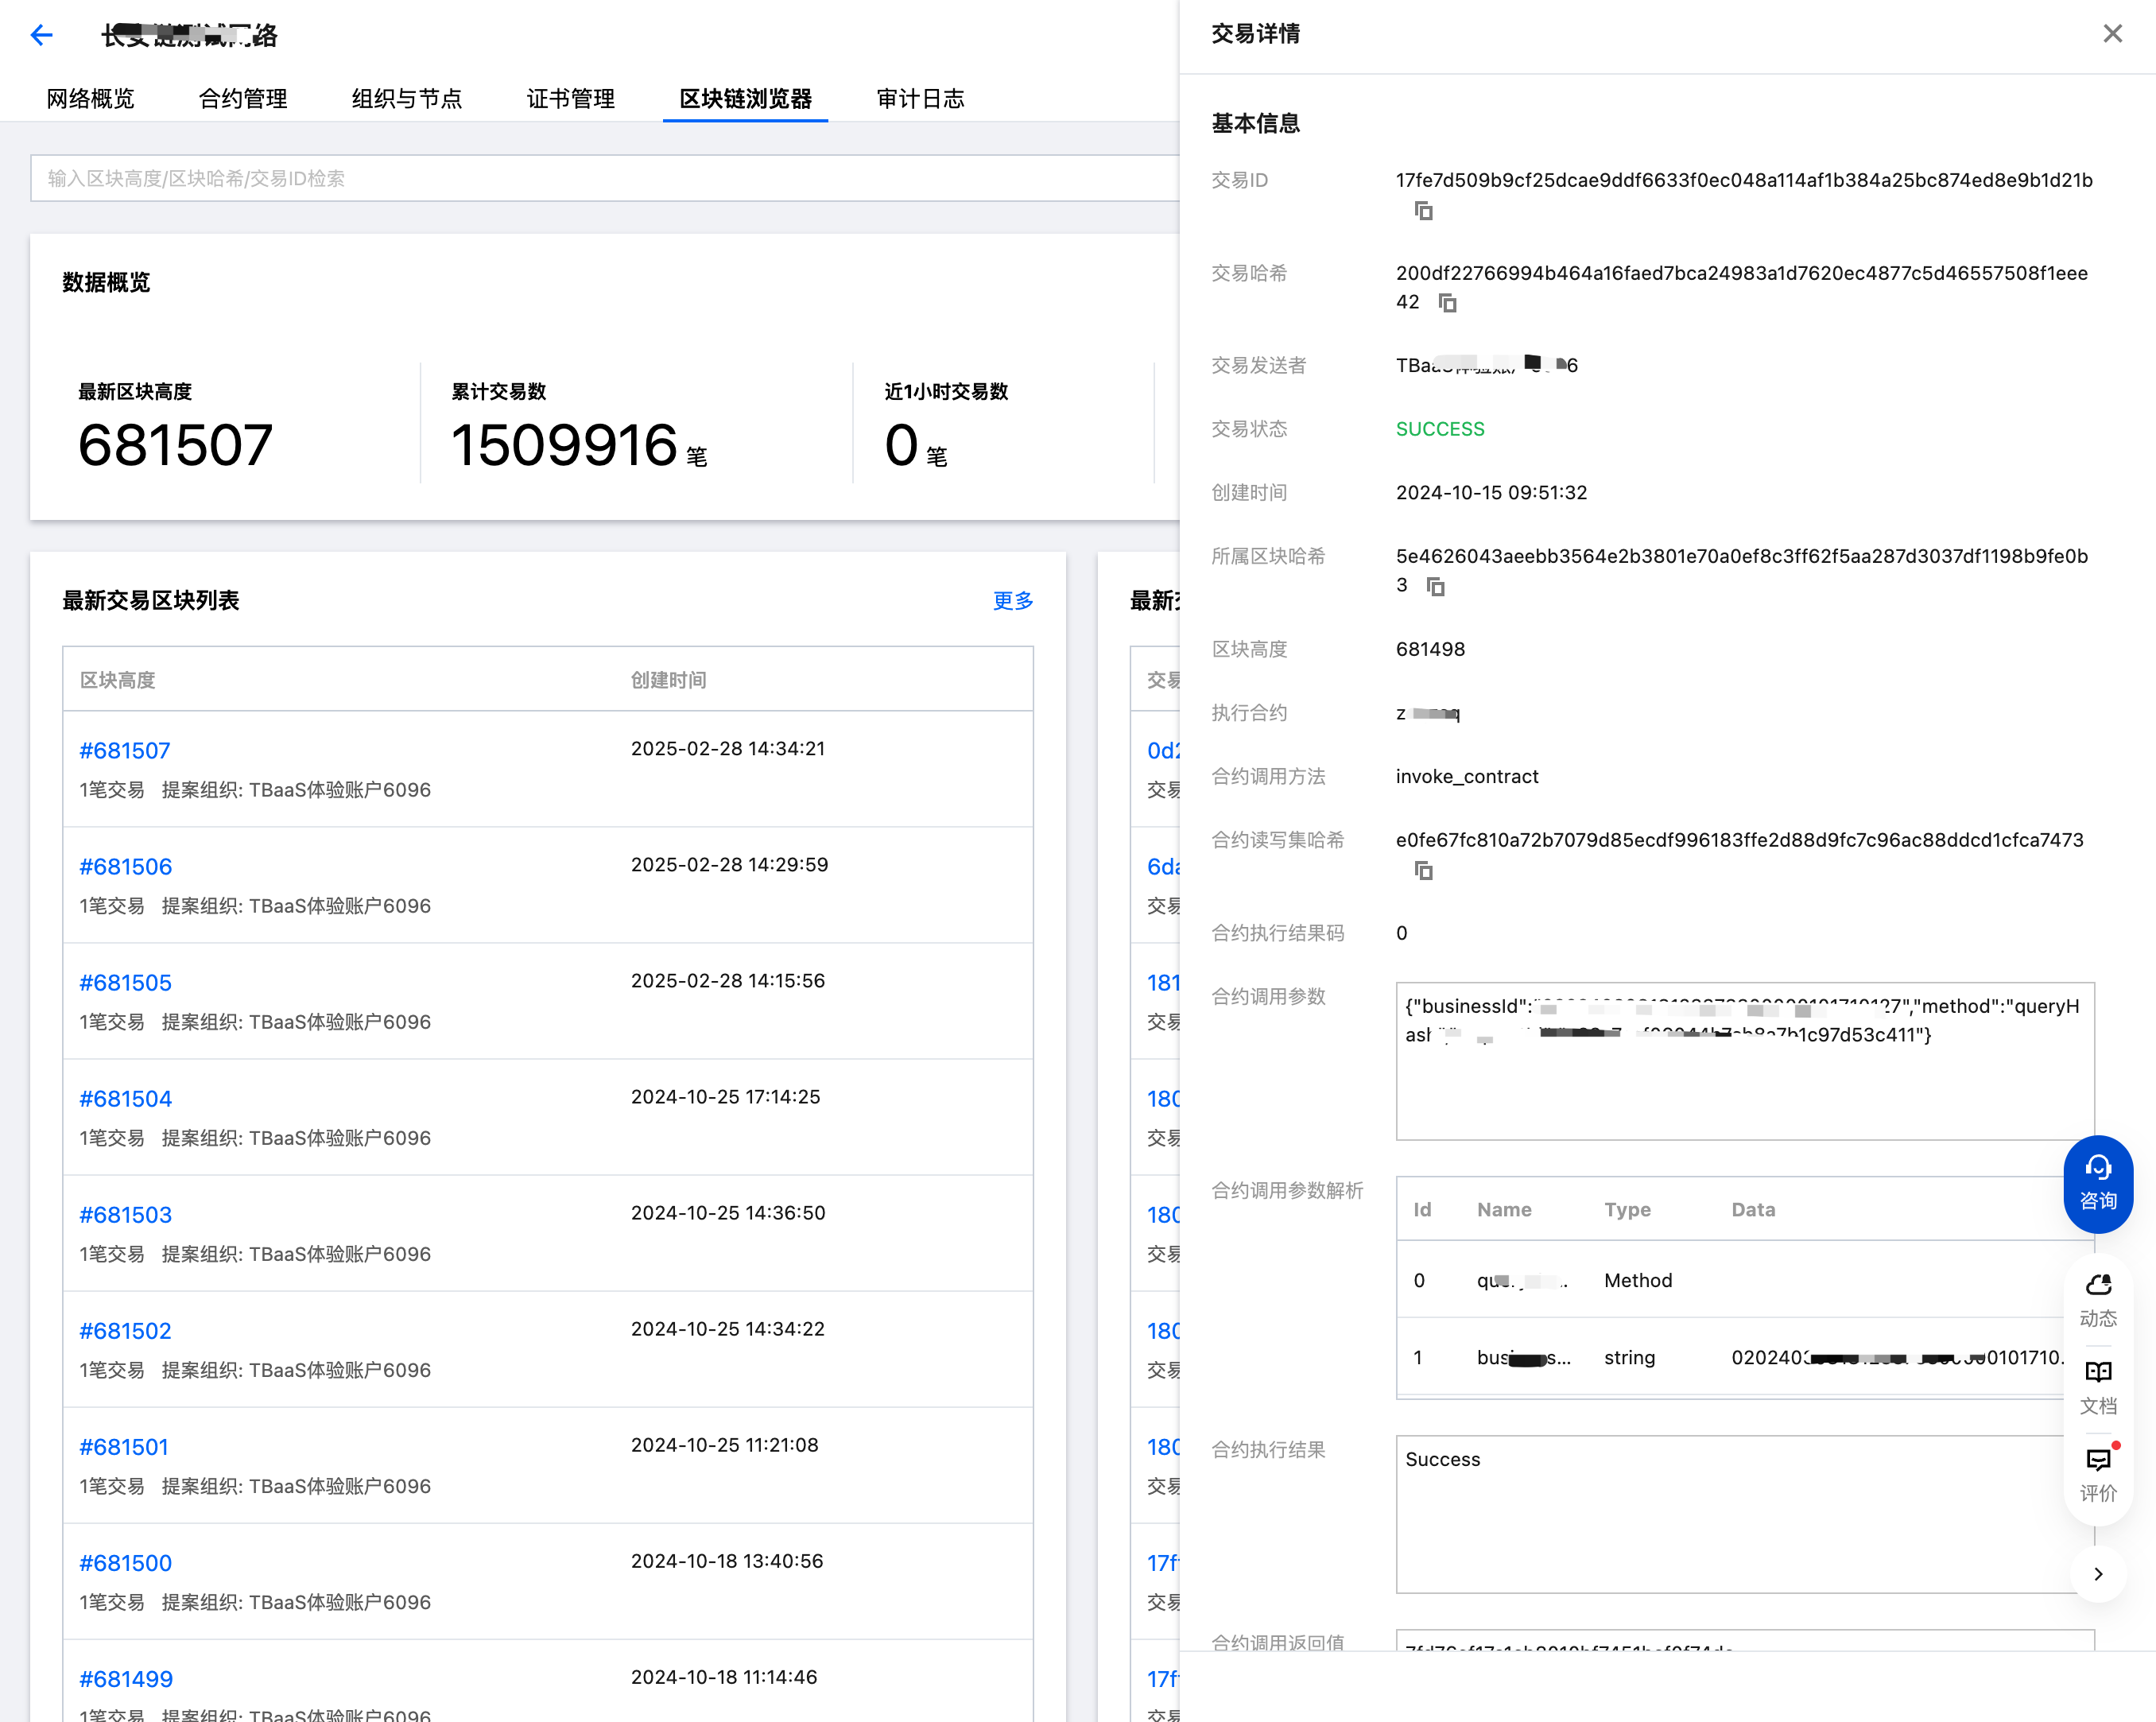Copy the transaction hash (交易哈希)
This screenshot has width=2156, height=1722.
point(1447,303)
